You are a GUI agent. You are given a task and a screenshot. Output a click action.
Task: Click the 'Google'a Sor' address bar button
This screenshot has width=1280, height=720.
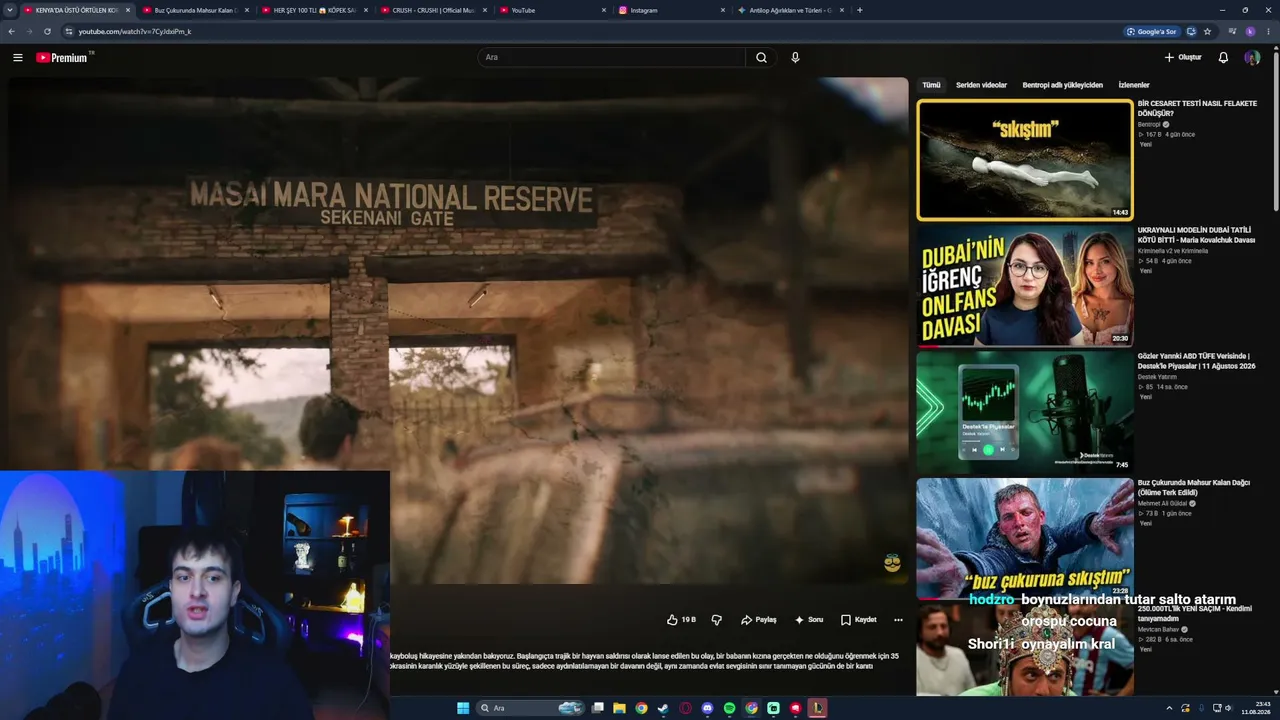[x=1151, y=32]
